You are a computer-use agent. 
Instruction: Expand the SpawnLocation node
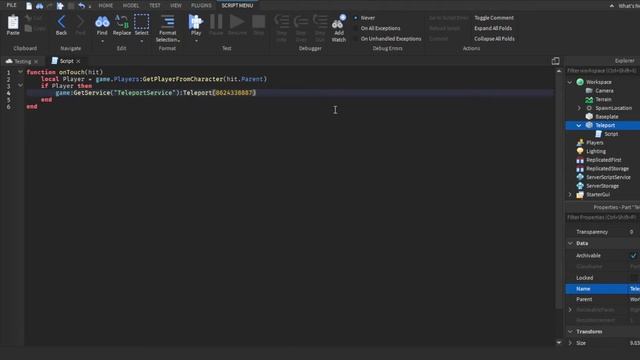tap(579, 108)
